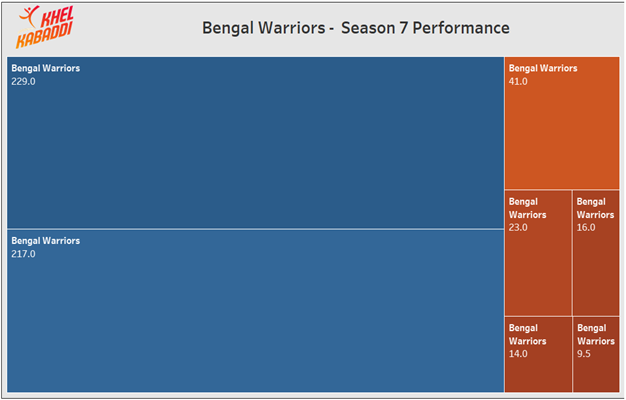The height and width of the screenshot is (400, 626).
Task: Click Bengal Warriors label in 229.0 tile
Action: tap(46, 68)
